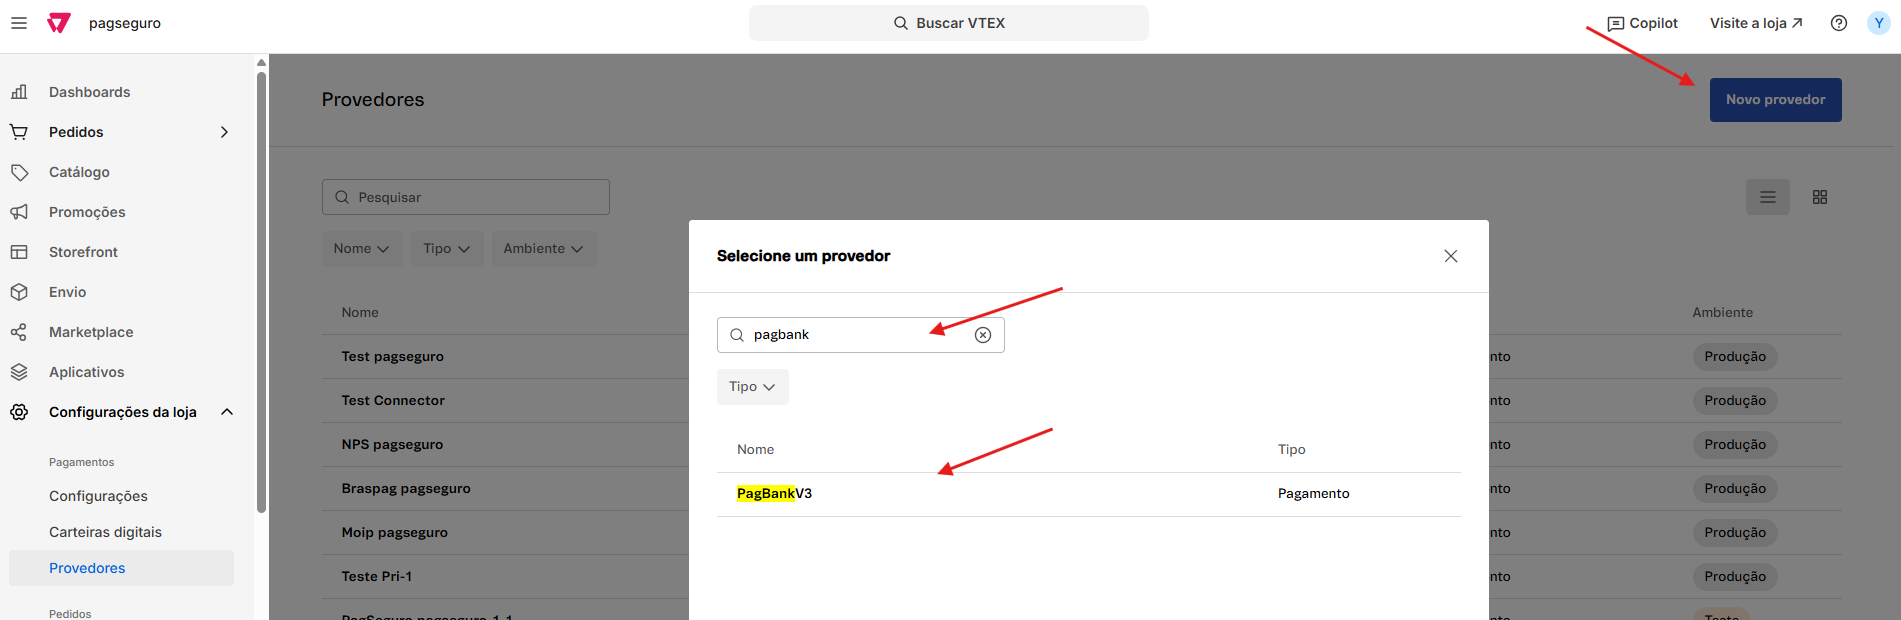Click the sidebar vertical scrollbar
The height and width of the screenshot is (620, 1901).
(261, 292)
